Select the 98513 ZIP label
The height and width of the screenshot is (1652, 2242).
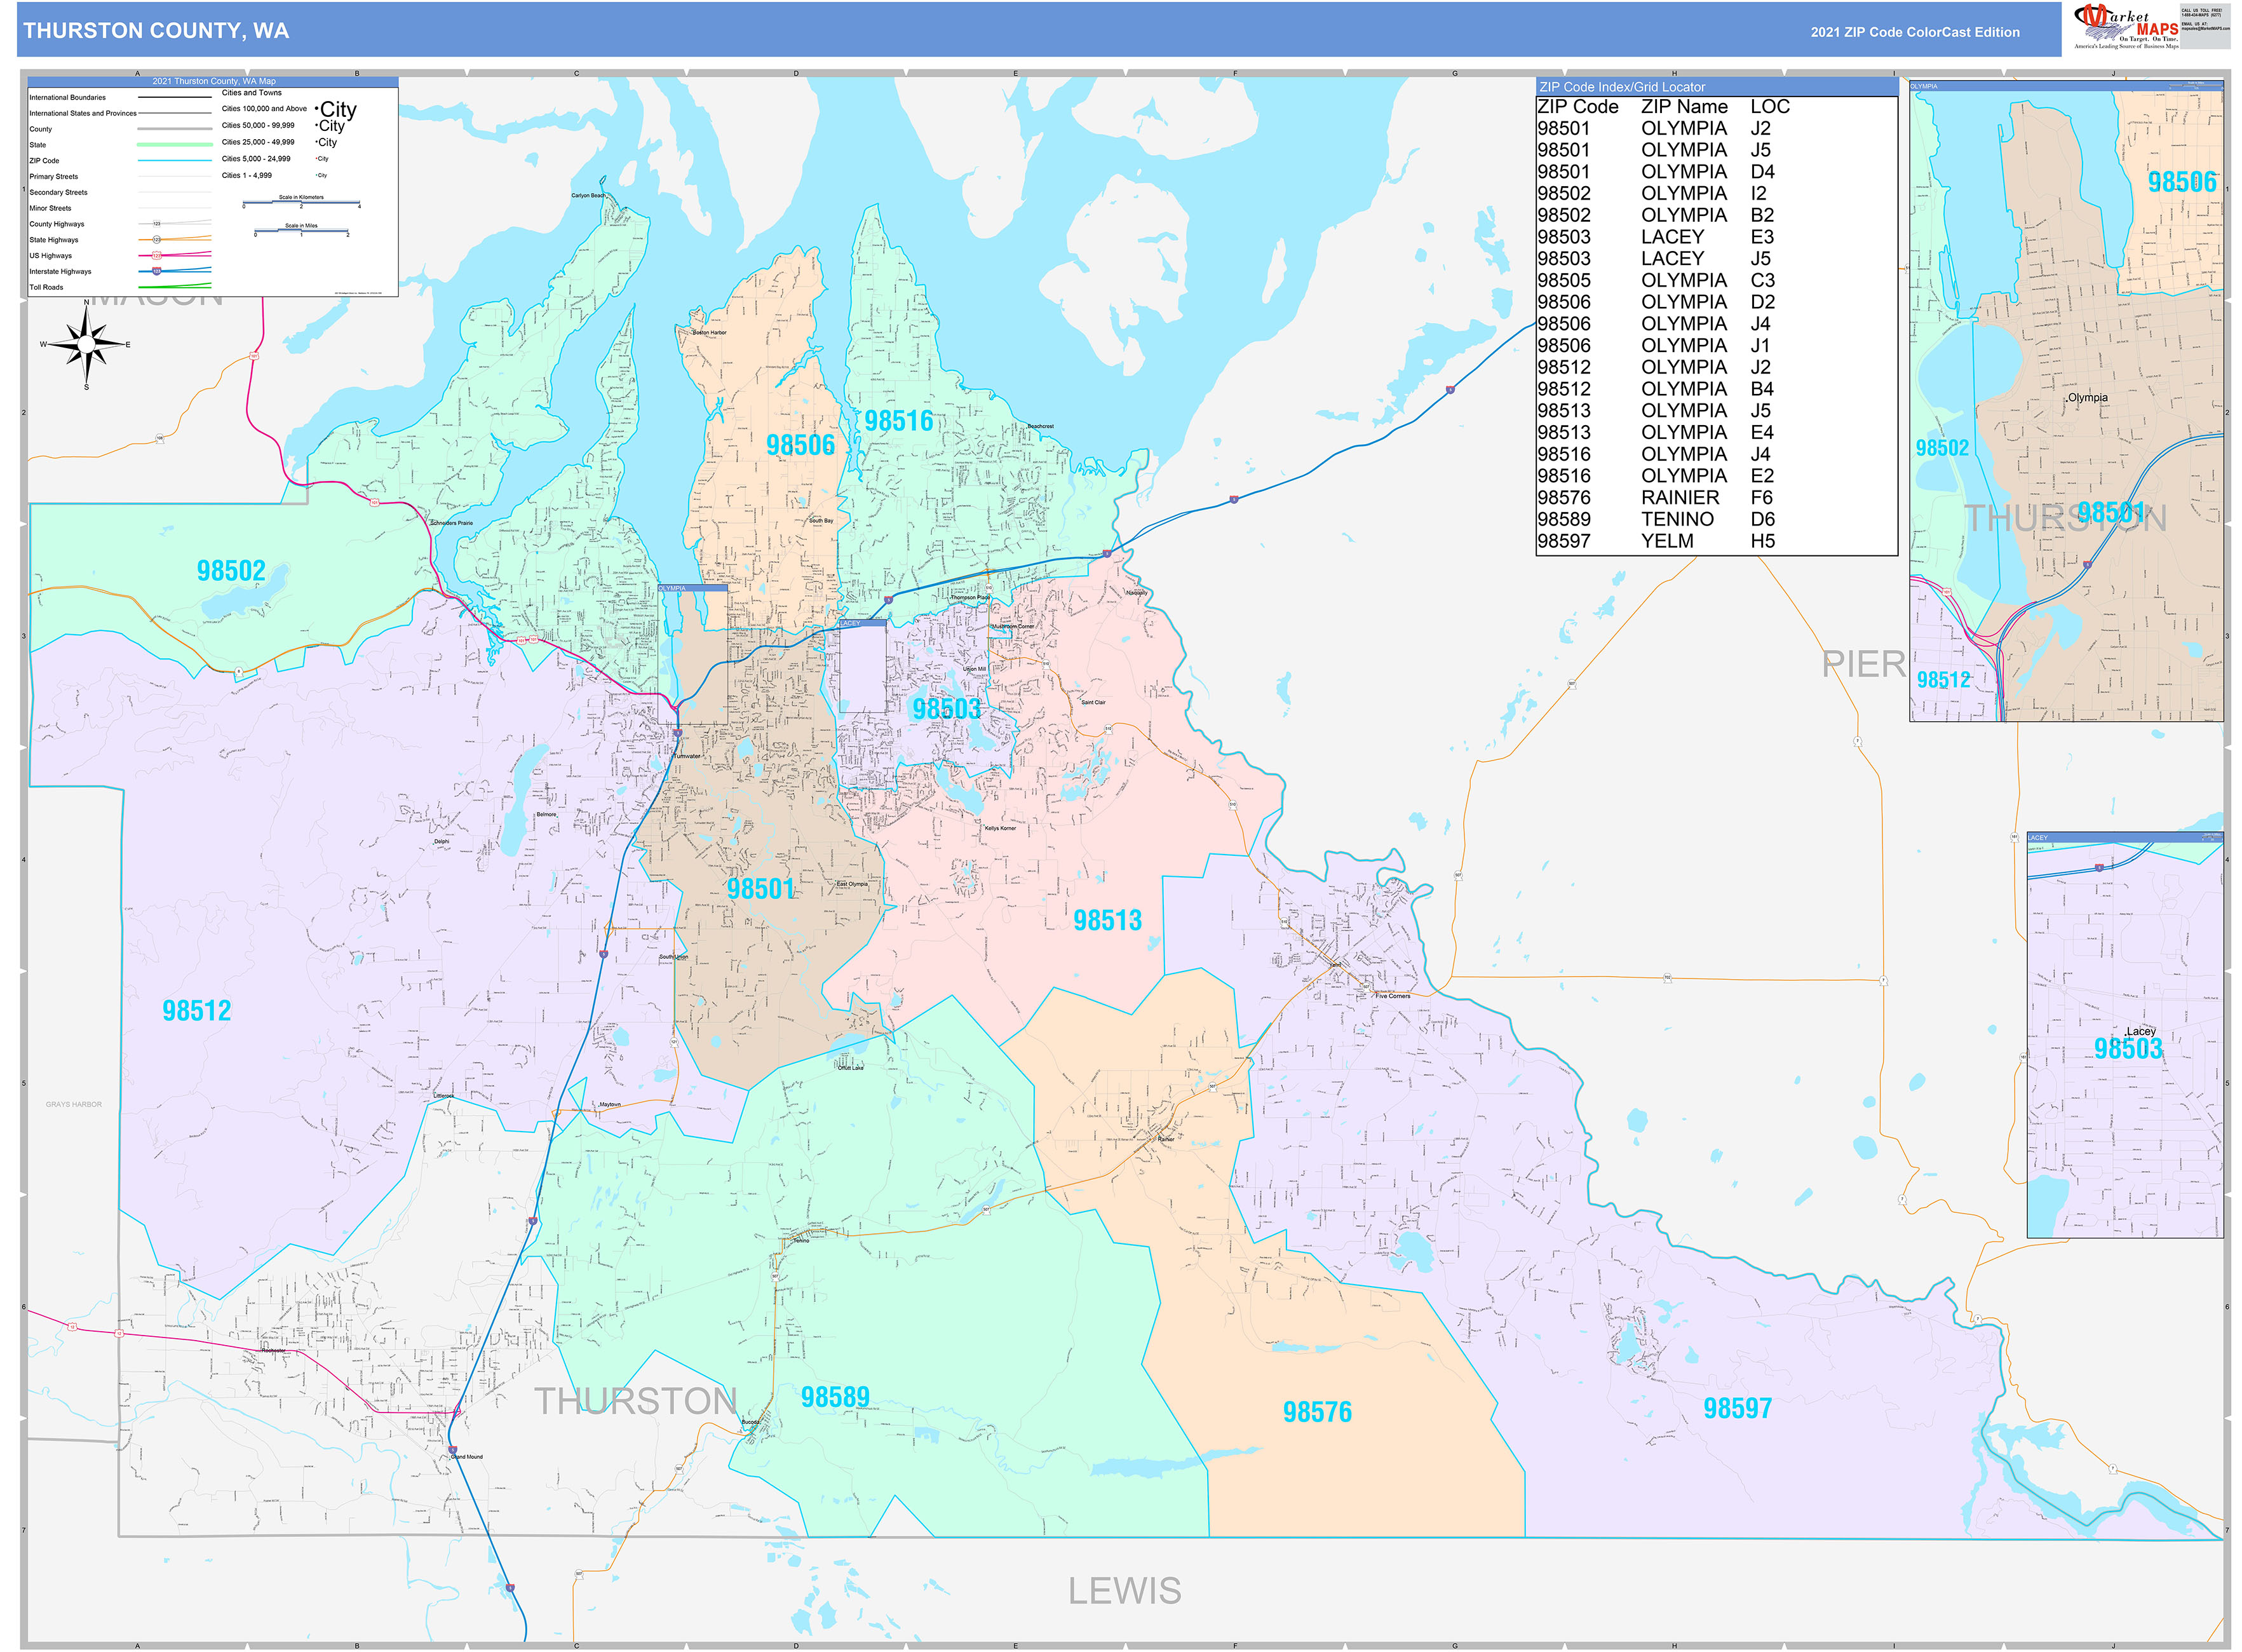pos(1107,920)
